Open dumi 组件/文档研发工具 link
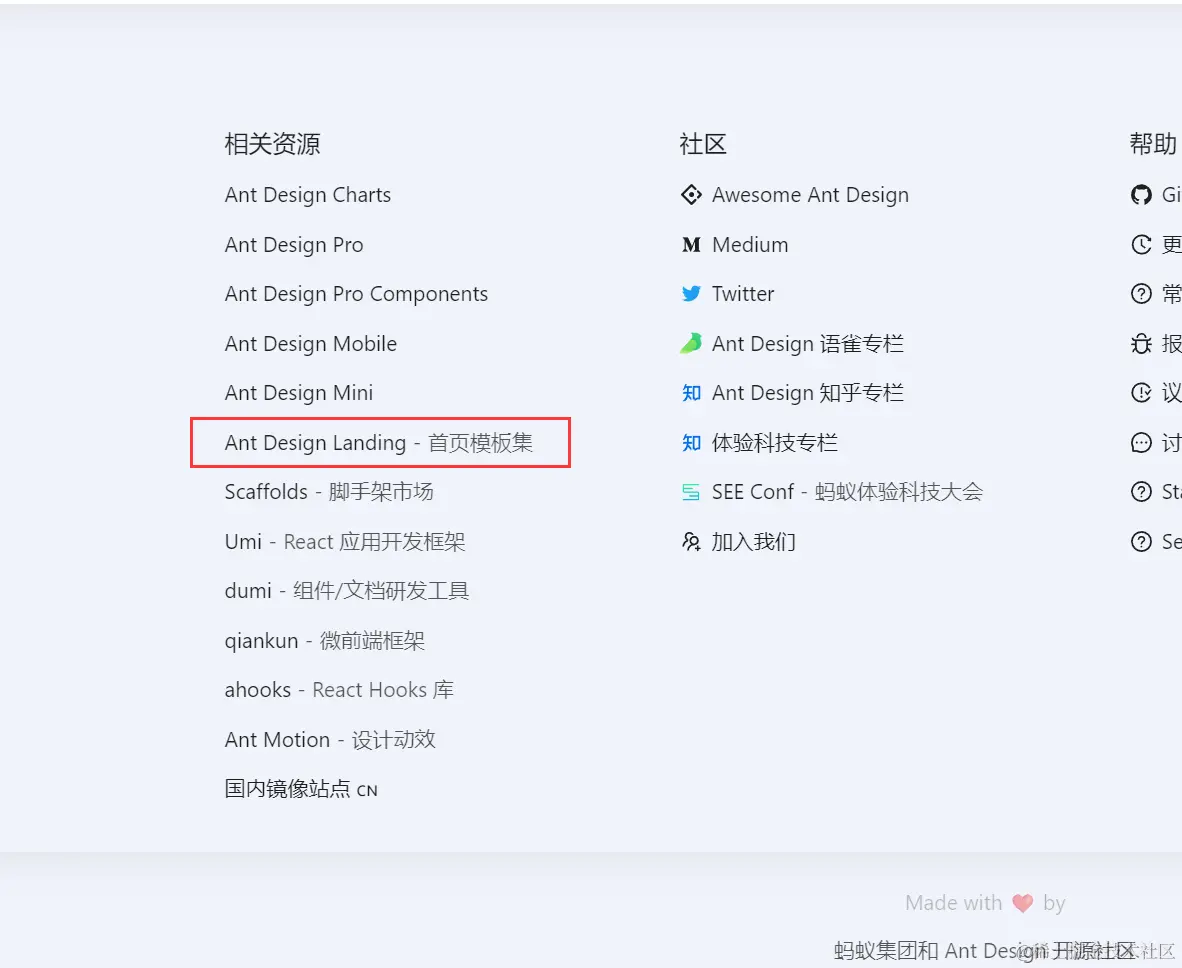The height and width of the screenshot is (968, 1182). (x=347, y=591)
